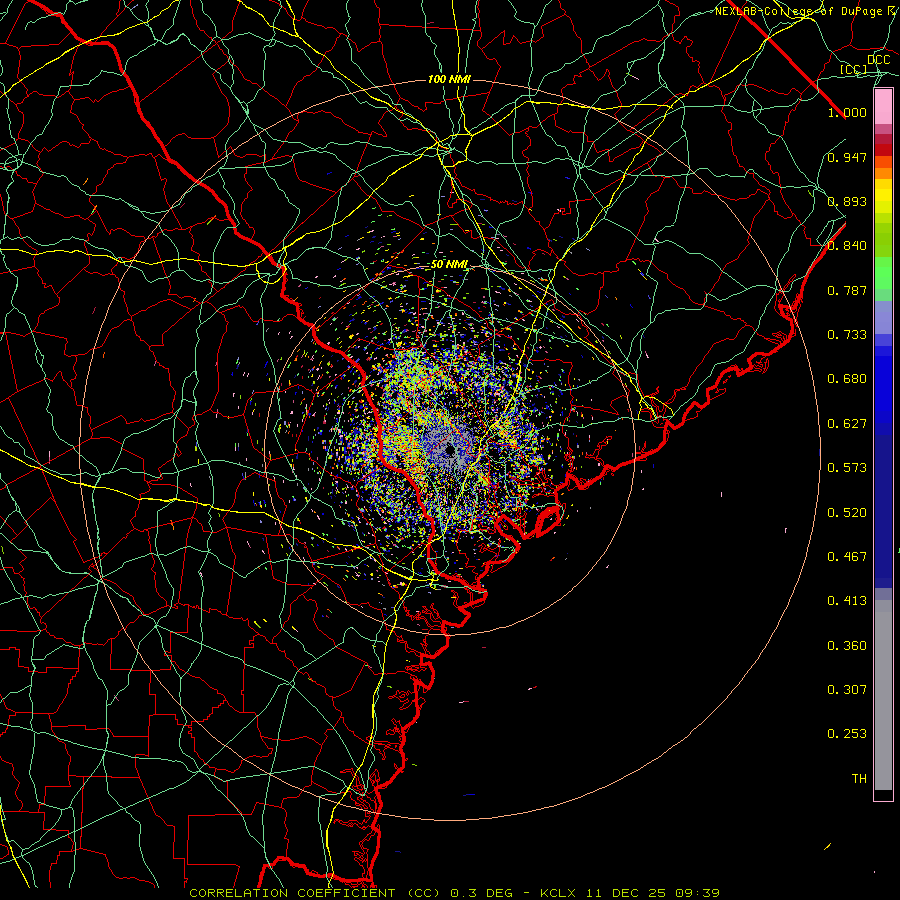Click the 0.573 legend value
900x900 pixels.
[x=847, y=468]
